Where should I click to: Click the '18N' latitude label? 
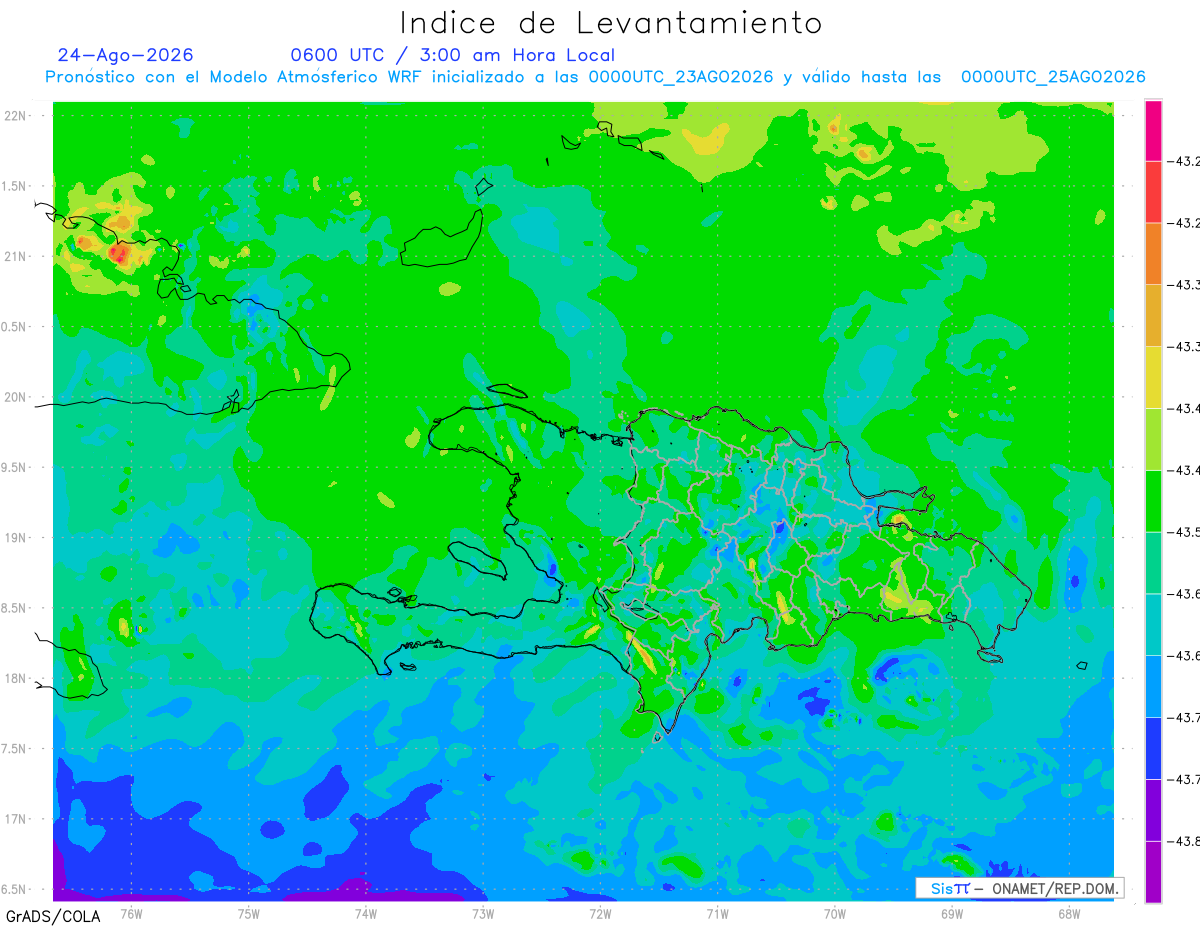(15, 679)
